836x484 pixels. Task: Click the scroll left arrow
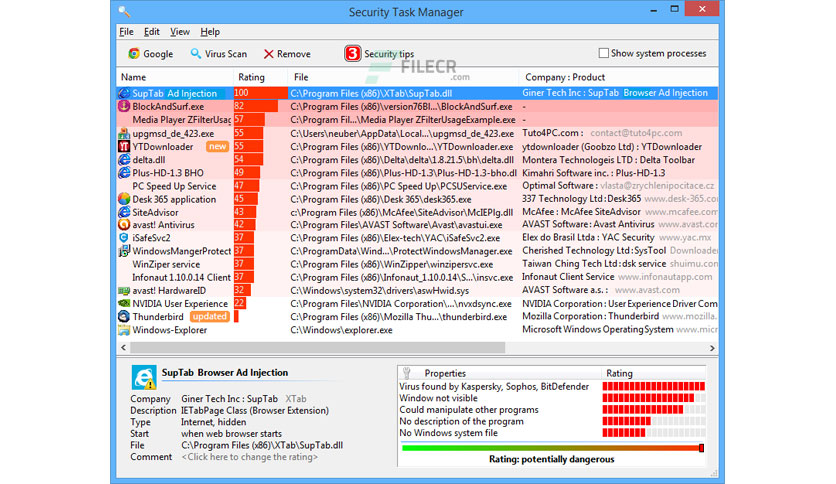pos(123,348)
